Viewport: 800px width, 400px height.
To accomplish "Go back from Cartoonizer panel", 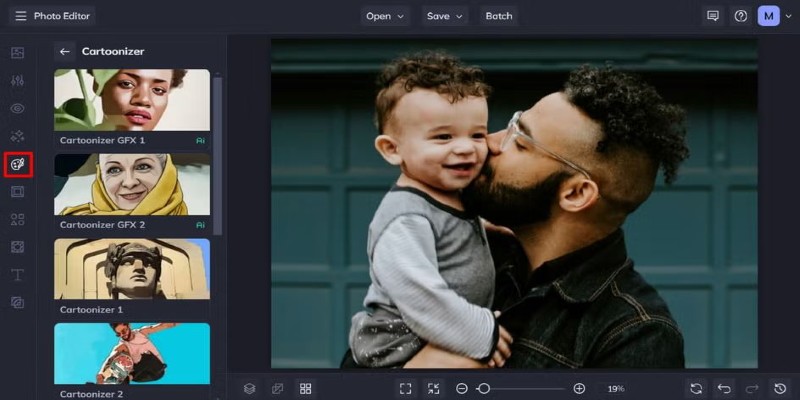I will (x=65, y=51).
